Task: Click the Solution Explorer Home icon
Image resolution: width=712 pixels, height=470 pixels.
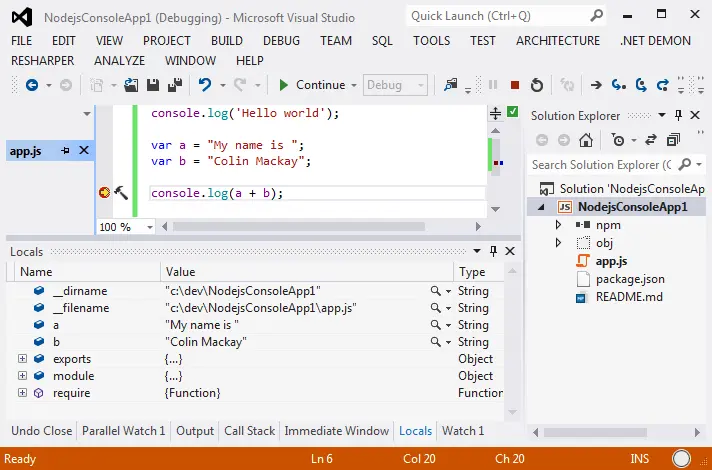Action: click(x=586, y=140)
